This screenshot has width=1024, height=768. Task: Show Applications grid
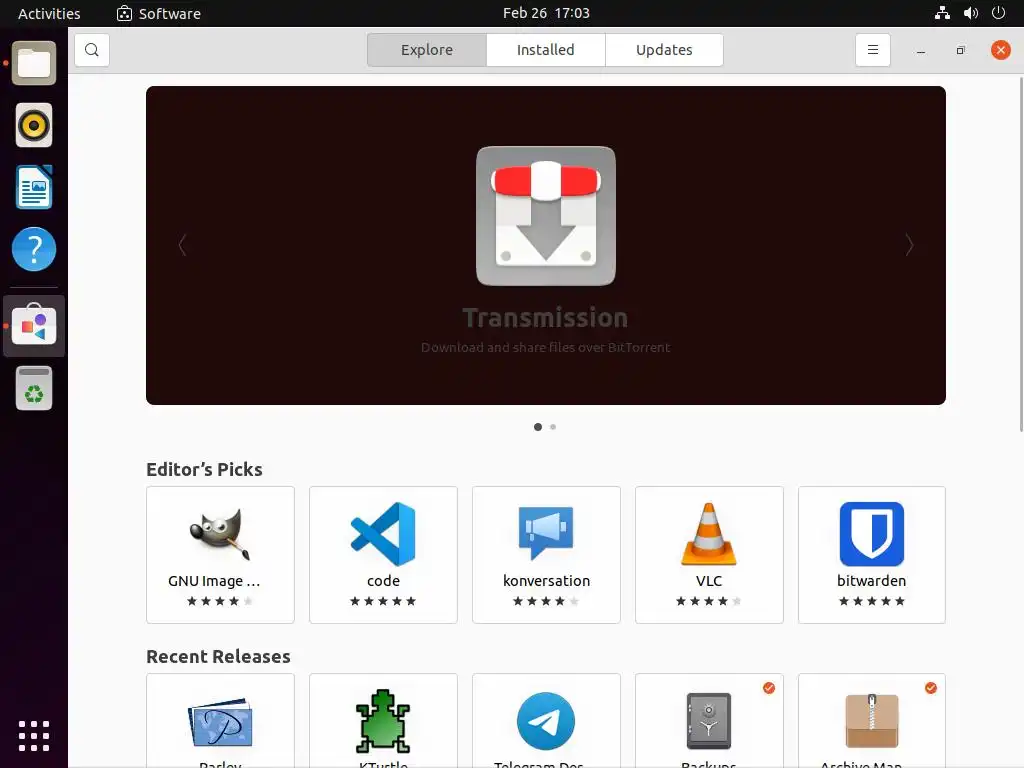[x=34, y=736]
